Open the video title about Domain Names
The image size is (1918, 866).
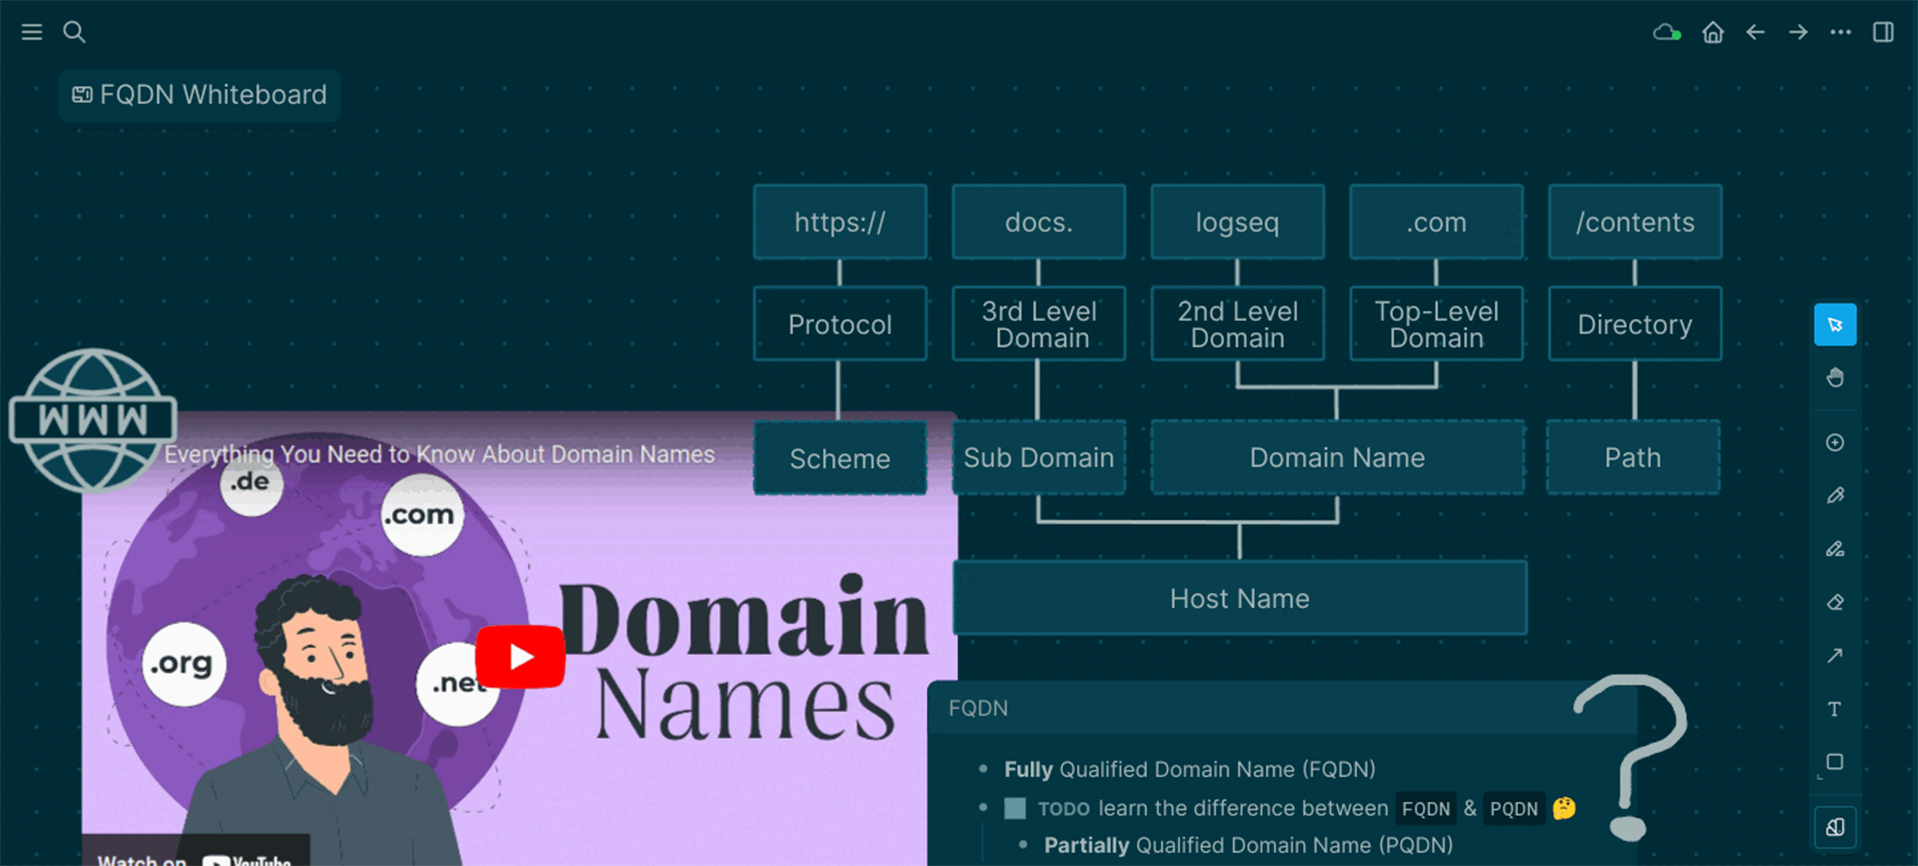(440, 455)
